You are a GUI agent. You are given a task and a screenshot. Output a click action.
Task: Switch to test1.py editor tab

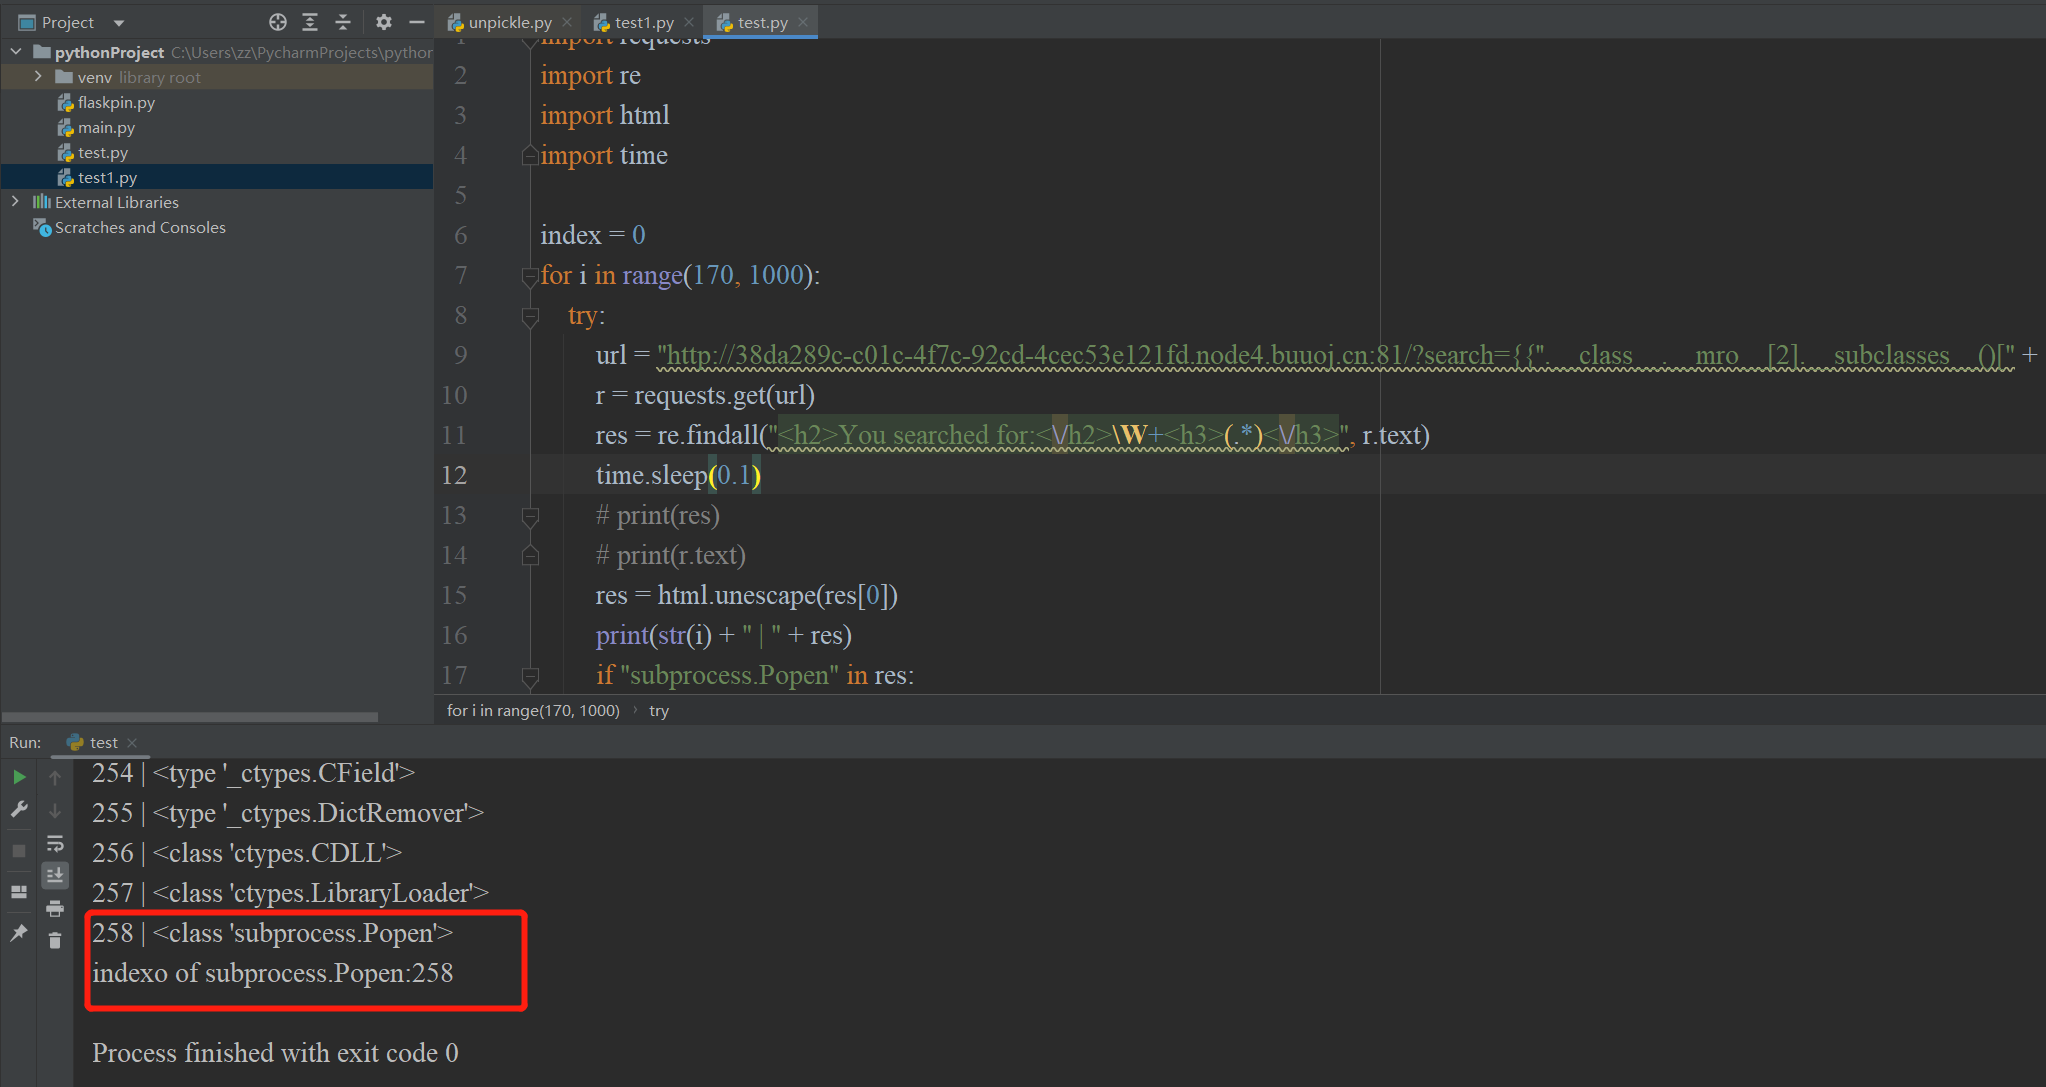pyautogui.click(x=643, y=22)
